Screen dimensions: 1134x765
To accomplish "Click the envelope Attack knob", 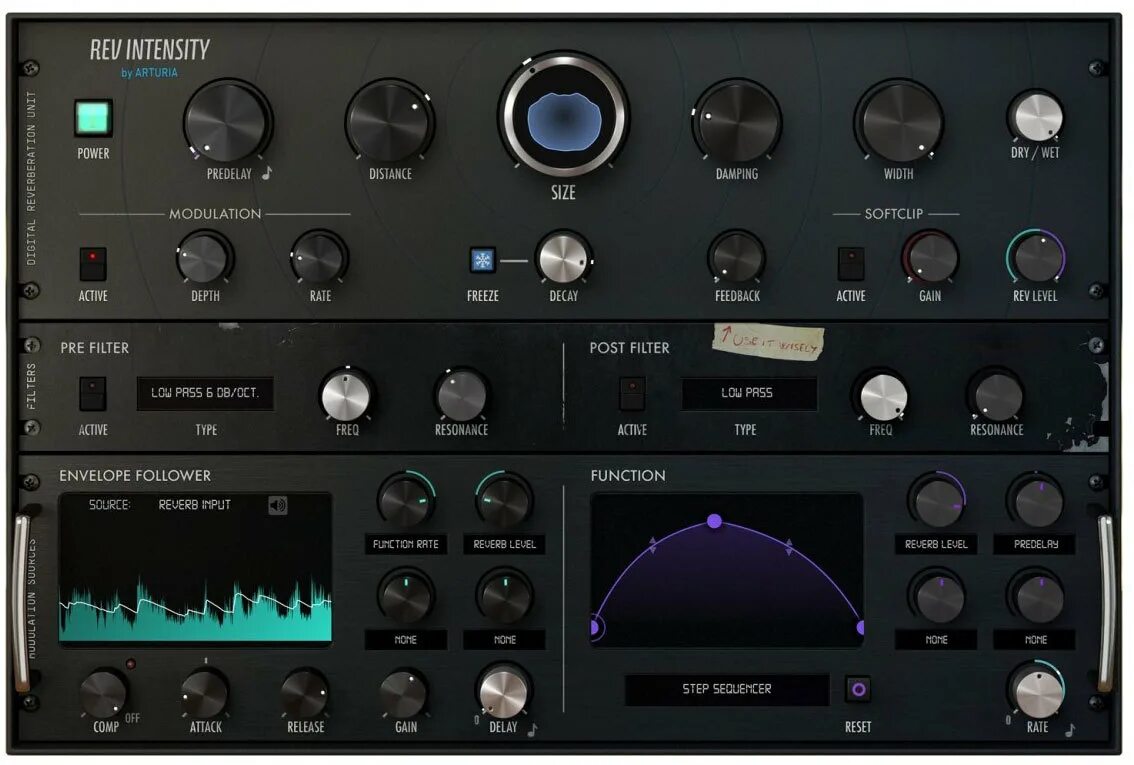I will coord(205,693).
